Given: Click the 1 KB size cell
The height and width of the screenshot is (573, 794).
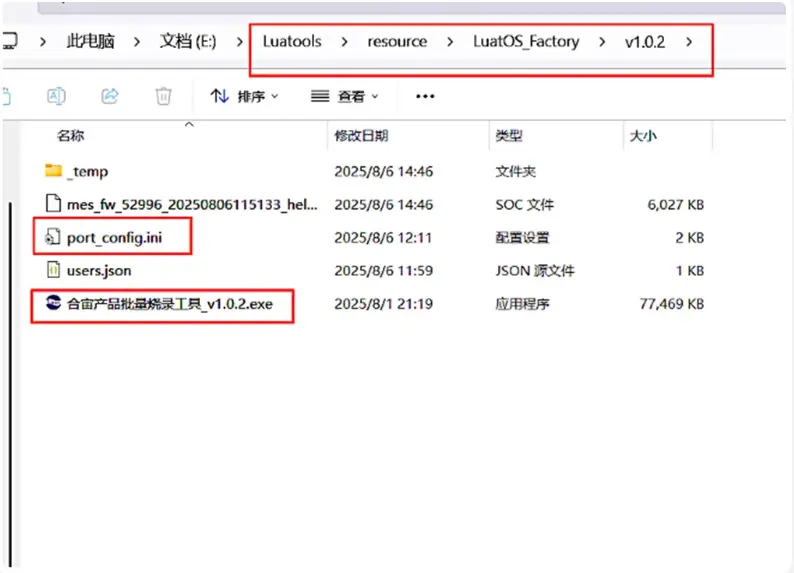Looking at the screenshot, I should click(x=690, y=271).
